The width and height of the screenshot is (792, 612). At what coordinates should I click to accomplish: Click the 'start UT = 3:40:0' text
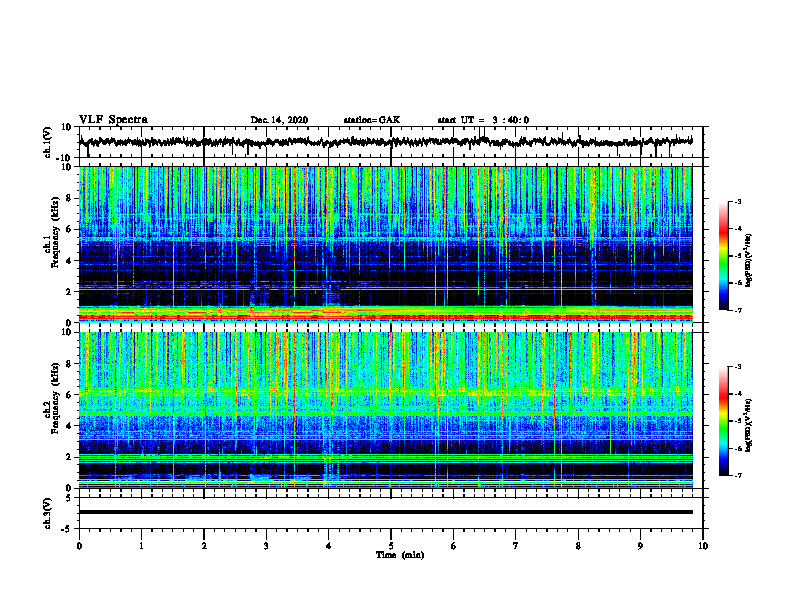[483, 120]
